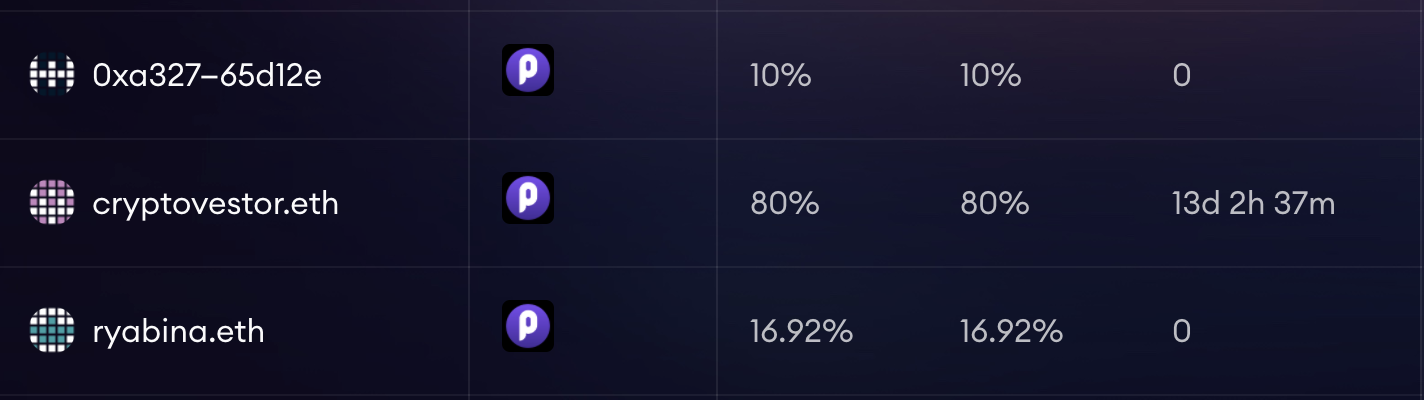The image size is (1424, 400).
Task: Click the first 10% value for 0xa327–65d12e
Action: pos(780,76)
